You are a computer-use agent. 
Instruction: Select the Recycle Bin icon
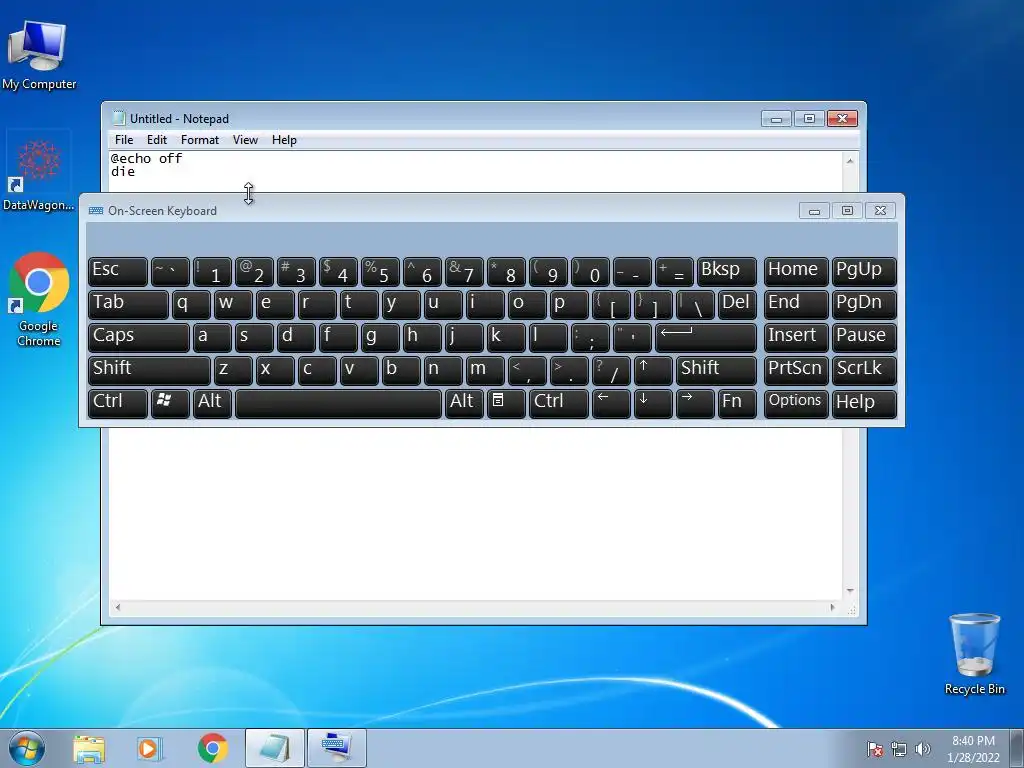coord(974,653)
